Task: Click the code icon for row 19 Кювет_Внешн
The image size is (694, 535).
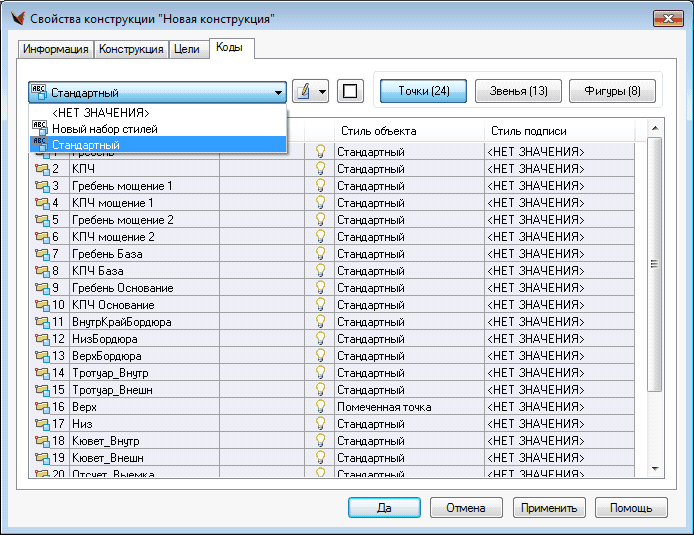Action: [x=42, y=458]
